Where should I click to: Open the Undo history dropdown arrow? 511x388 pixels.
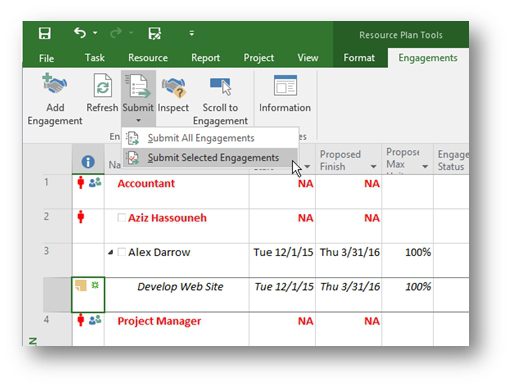click(95, 33)
